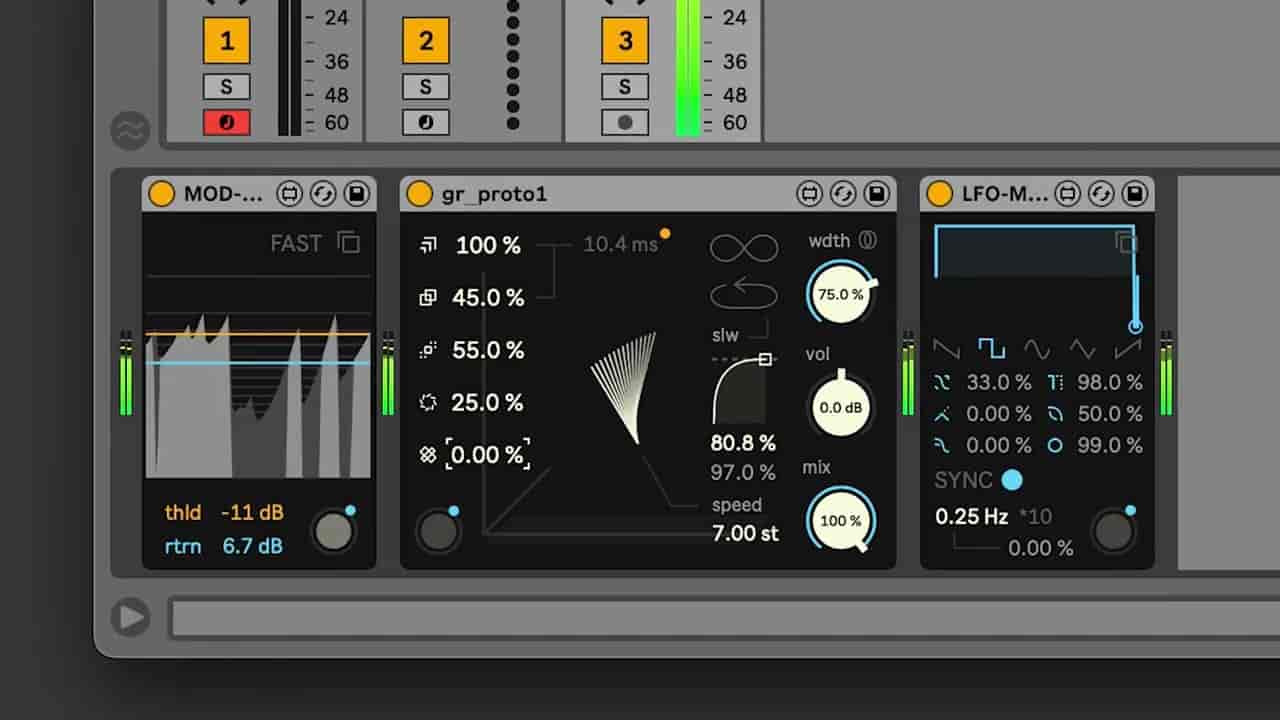Click the save preset icon on gr_proto1

(875, 193)
